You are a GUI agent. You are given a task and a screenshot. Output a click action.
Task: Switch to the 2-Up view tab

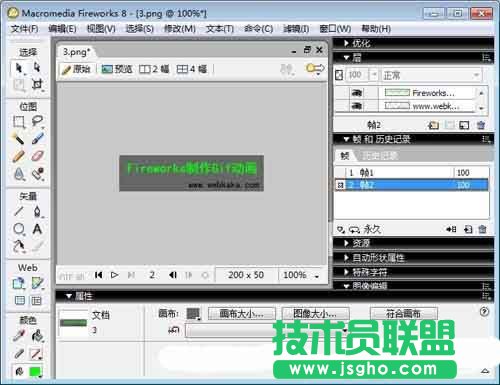(x=154, y=69)
